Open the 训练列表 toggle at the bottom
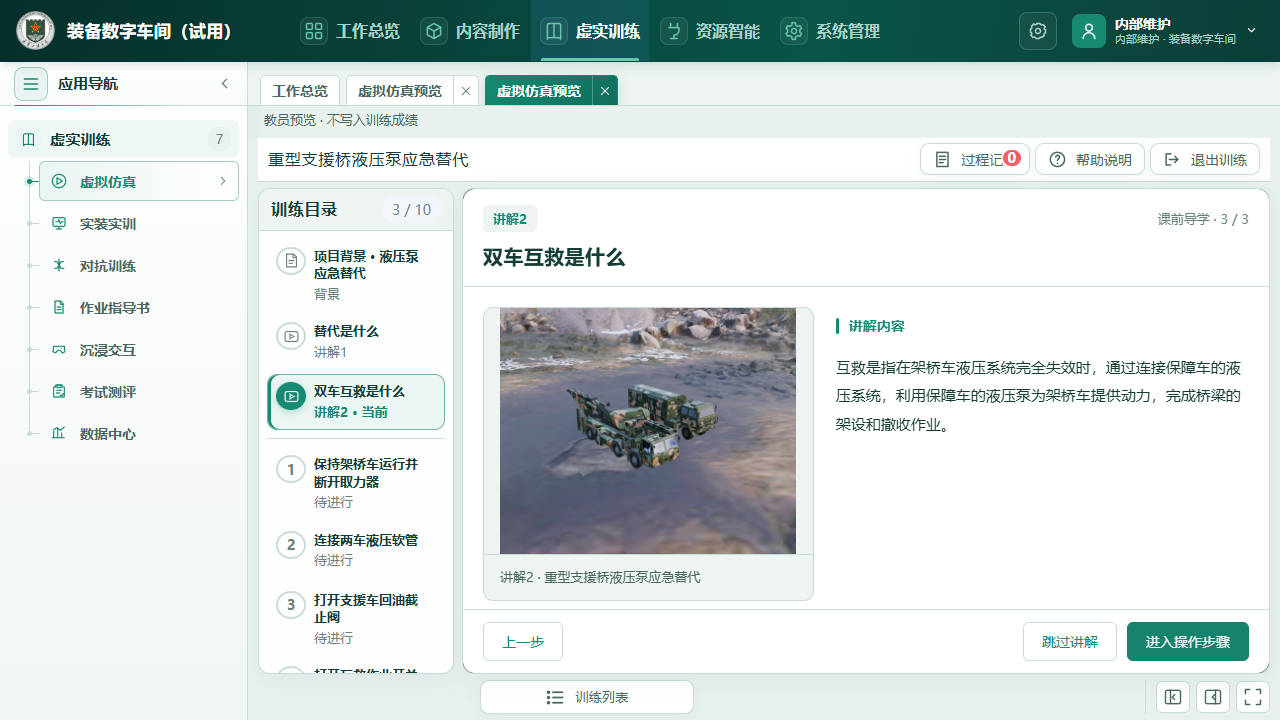 pyautogui.click(x=587, y=697)
